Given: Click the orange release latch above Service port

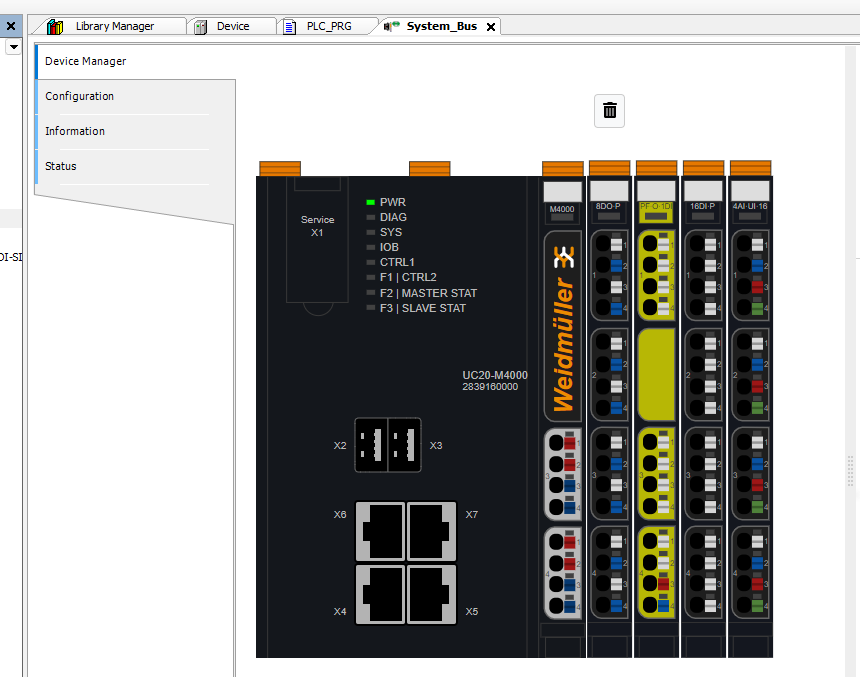Looking at the screenshot, I should point(280,168).
